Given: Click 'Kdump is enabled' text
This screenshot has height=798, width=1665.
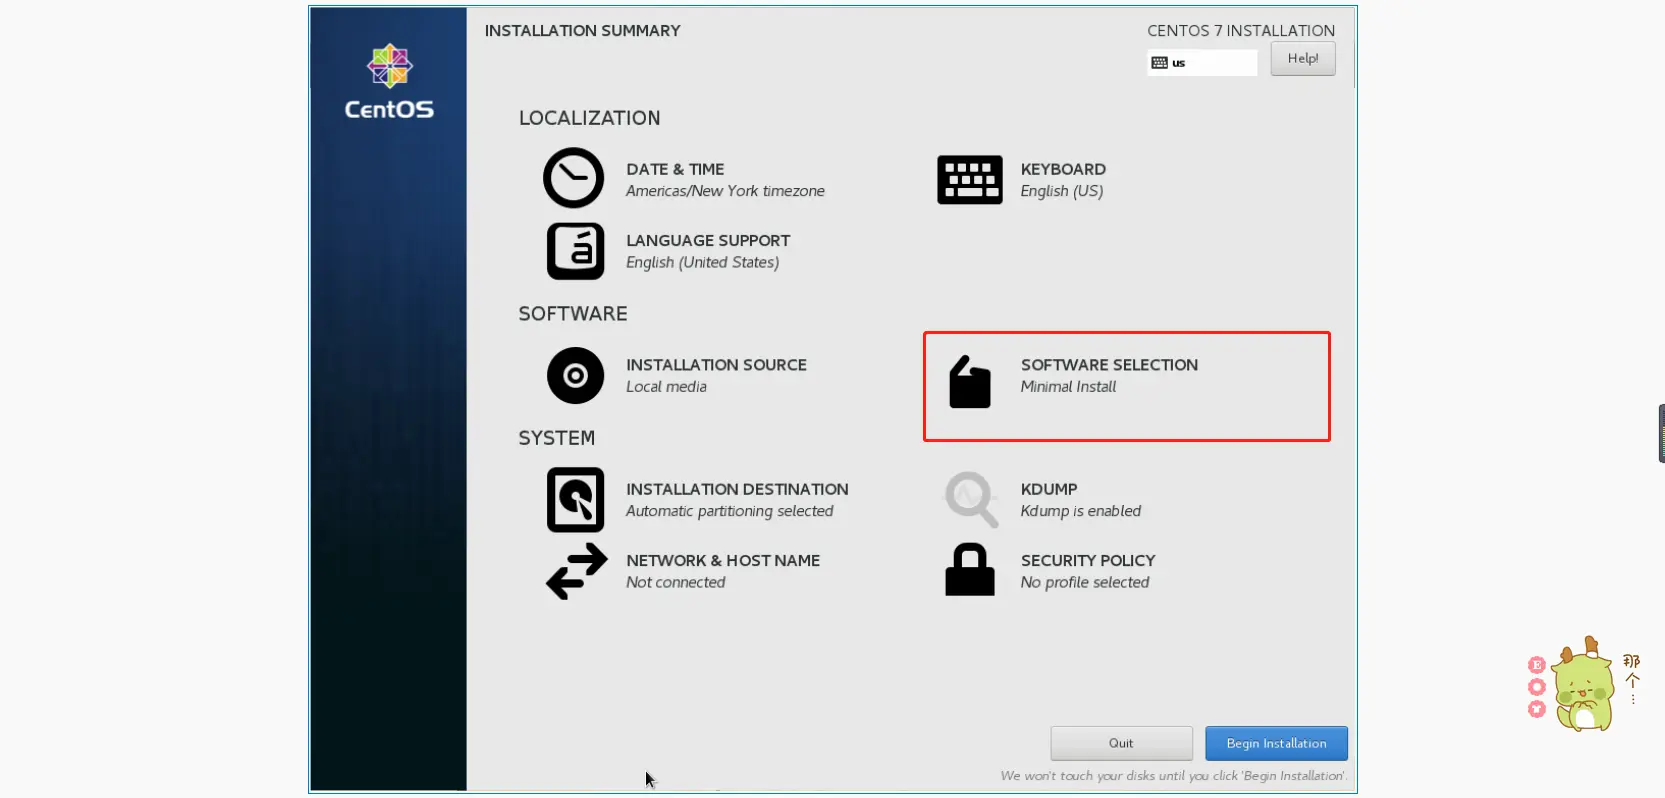Looking at the screenshot, I should click(x=1080, y=511).
